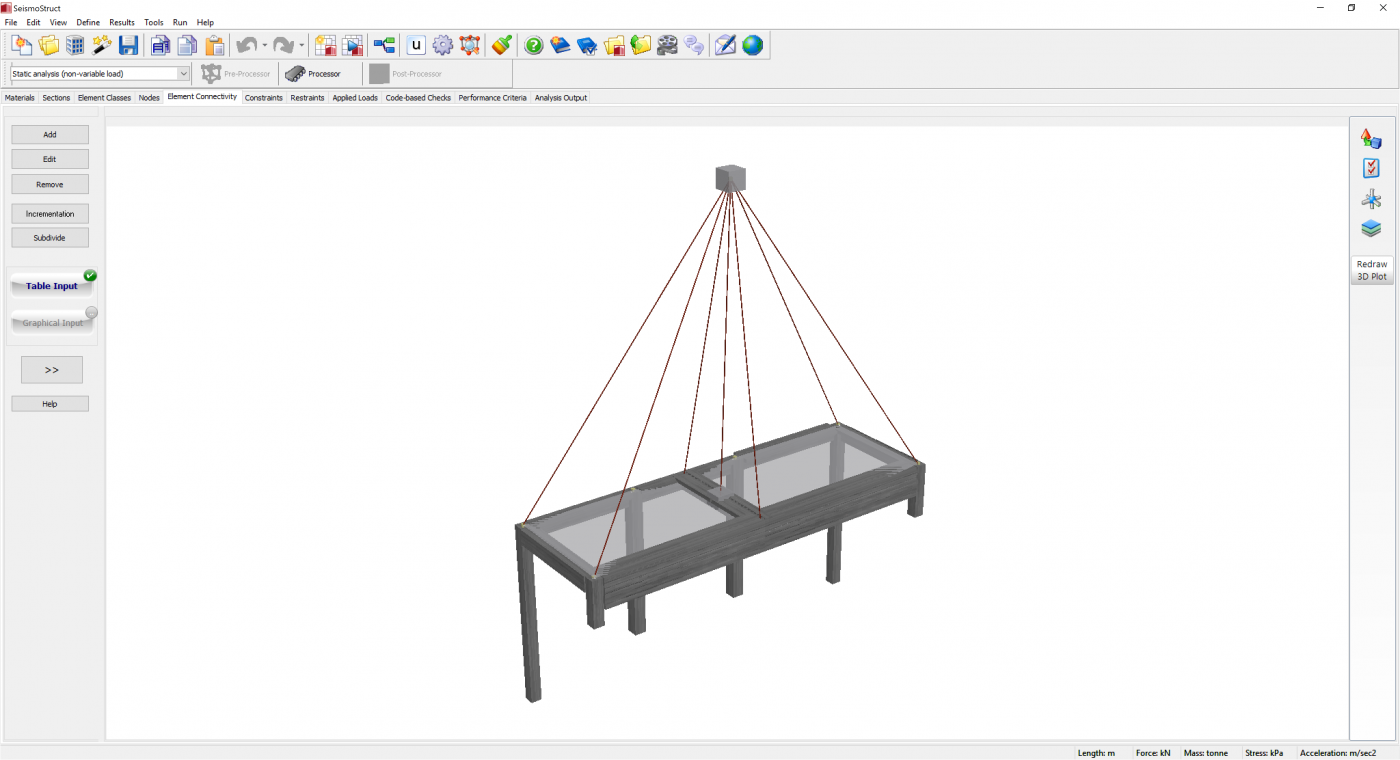Click the grey cube node atop the model
The height and width of the screenshot is (760, 1400).
pyautogui.click(x=731, y=178)
